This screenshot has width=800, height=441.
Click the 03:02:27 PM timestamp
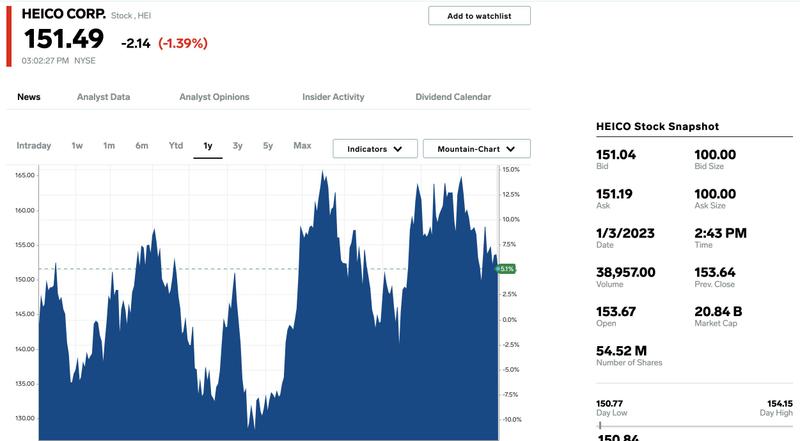[x=45, y=61]
